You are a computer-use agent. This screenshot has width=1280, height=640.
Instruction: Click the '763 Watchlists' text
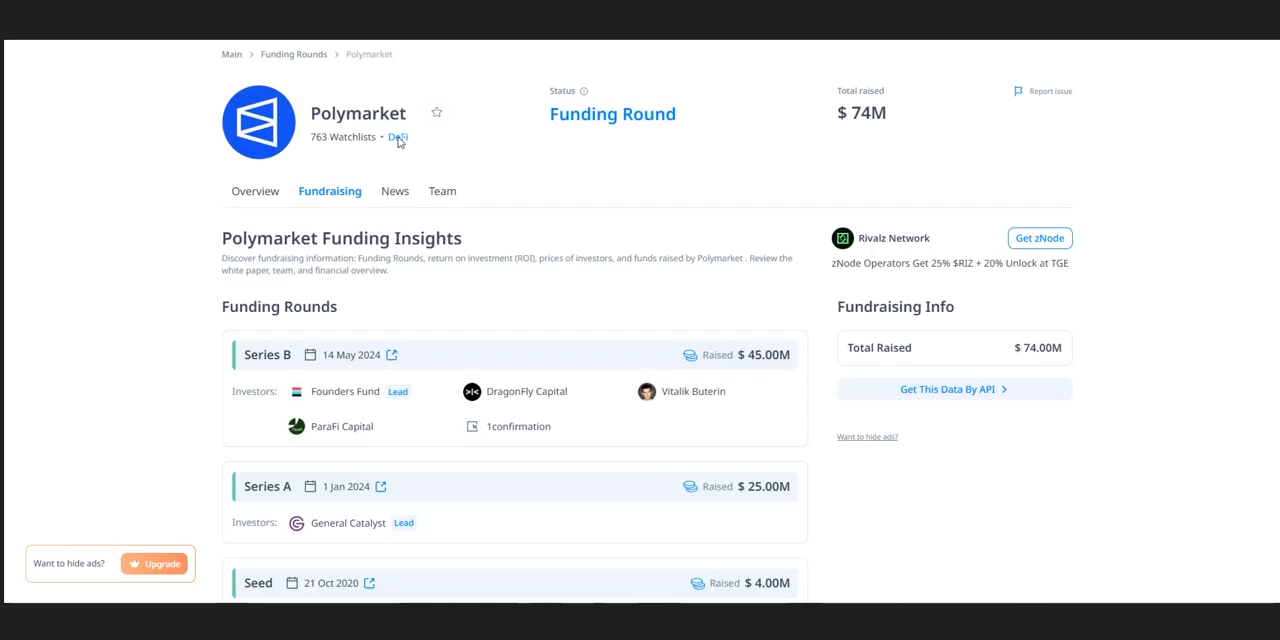(343, 137)
